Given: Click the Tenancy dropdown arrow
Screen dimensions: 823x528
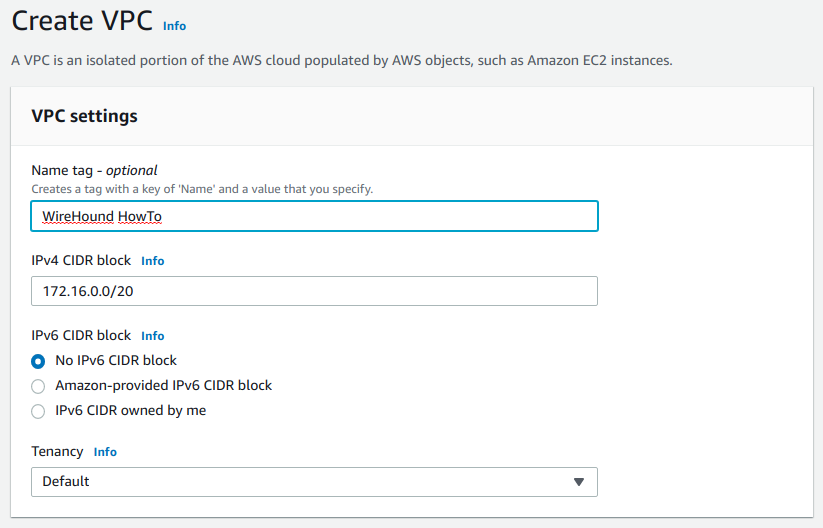Looking at the screenshot, I should coord(578,482).
